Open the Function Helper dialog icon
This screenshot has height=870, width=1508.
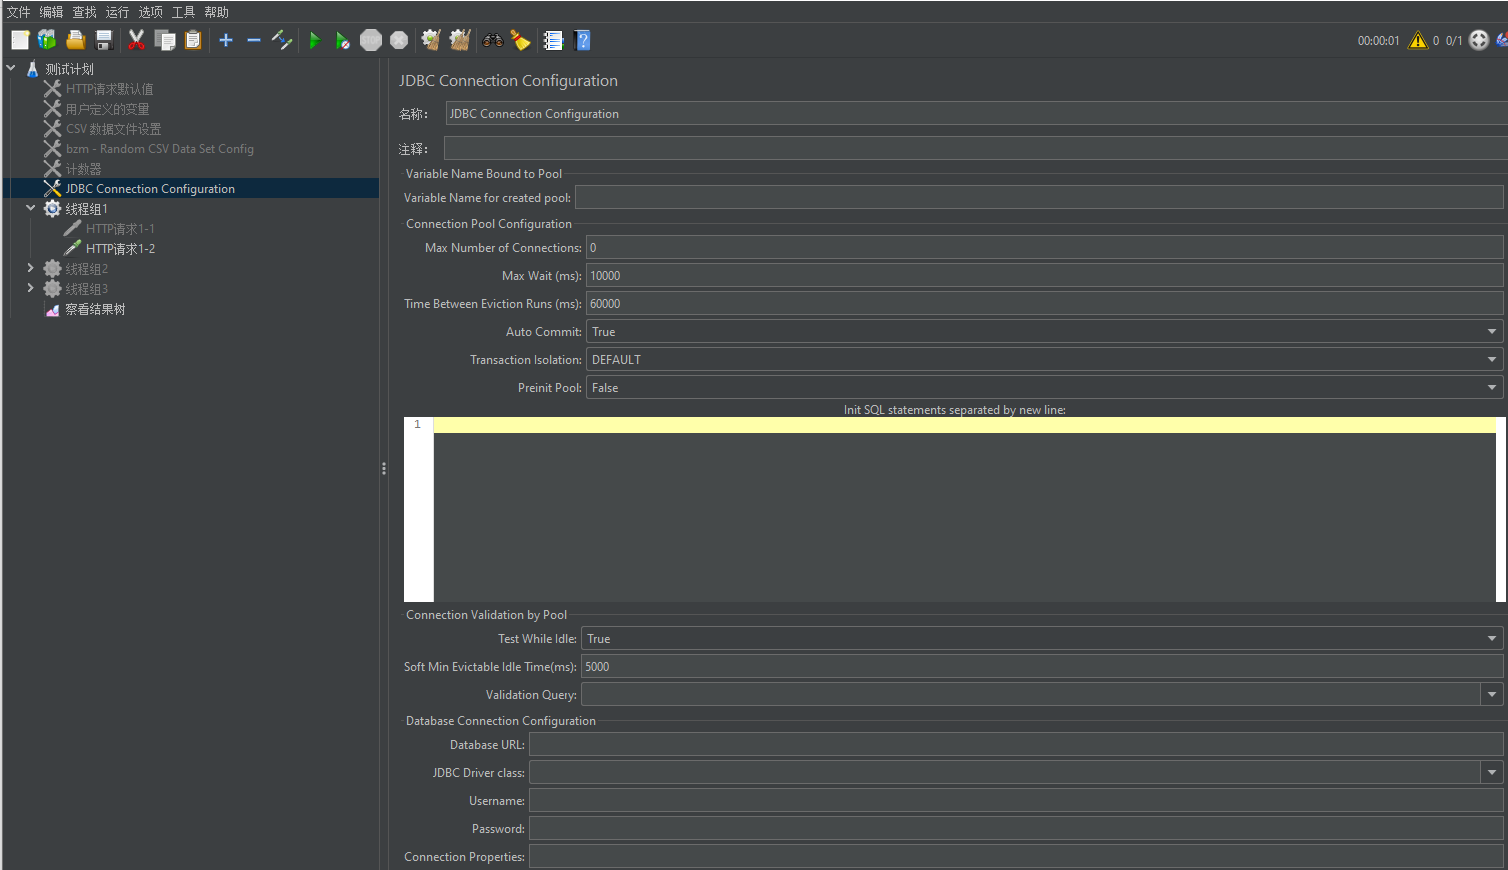pos(553,40)
